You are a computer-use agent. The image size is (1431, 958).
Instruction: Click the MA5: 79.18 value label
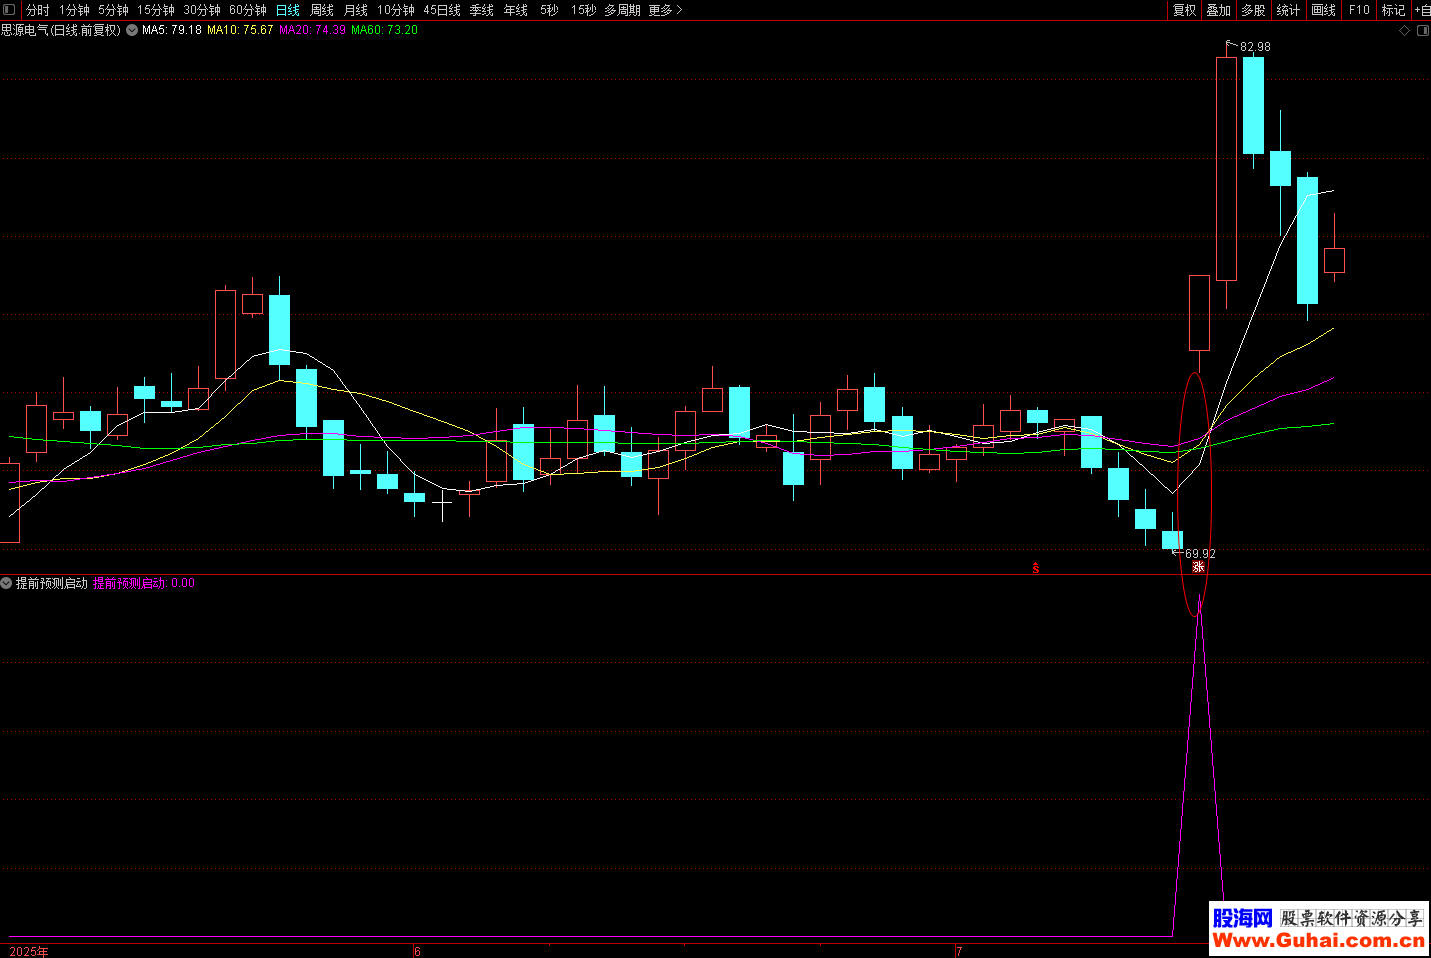coord(172,30)
